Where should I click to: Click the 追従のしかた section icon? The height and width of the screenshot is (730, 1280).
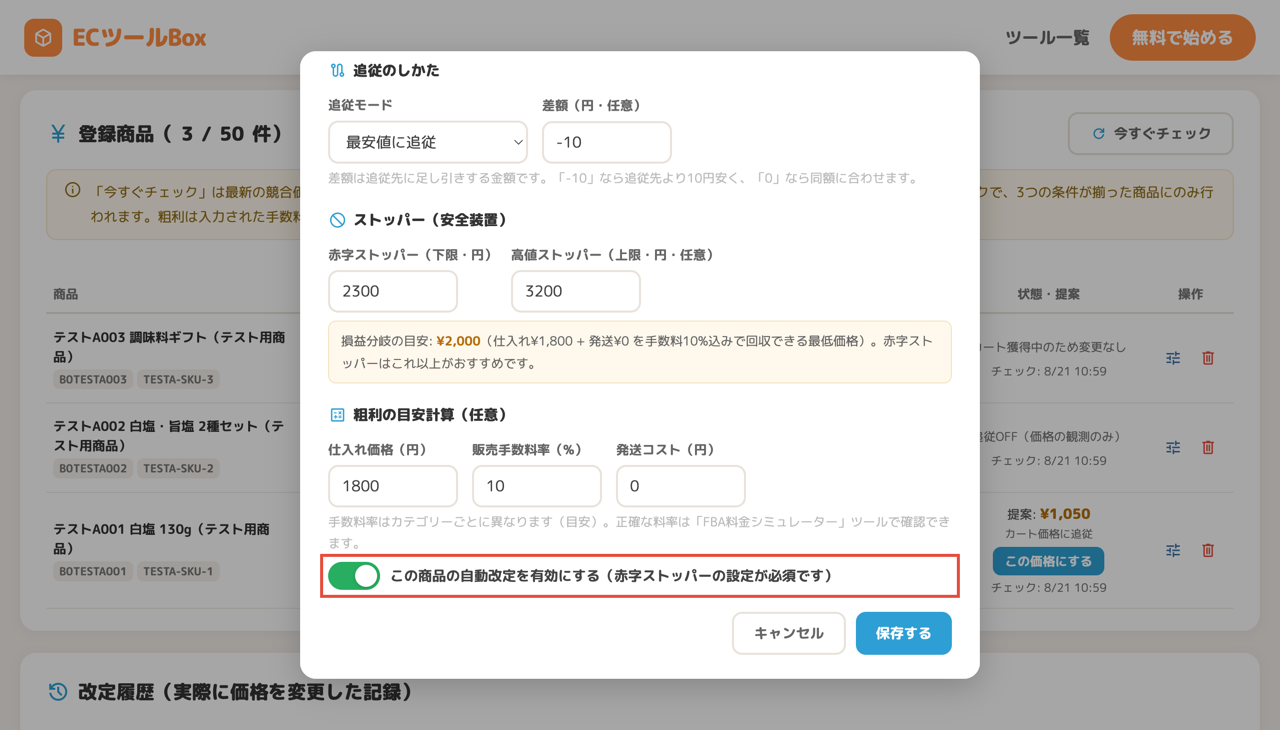337,71
